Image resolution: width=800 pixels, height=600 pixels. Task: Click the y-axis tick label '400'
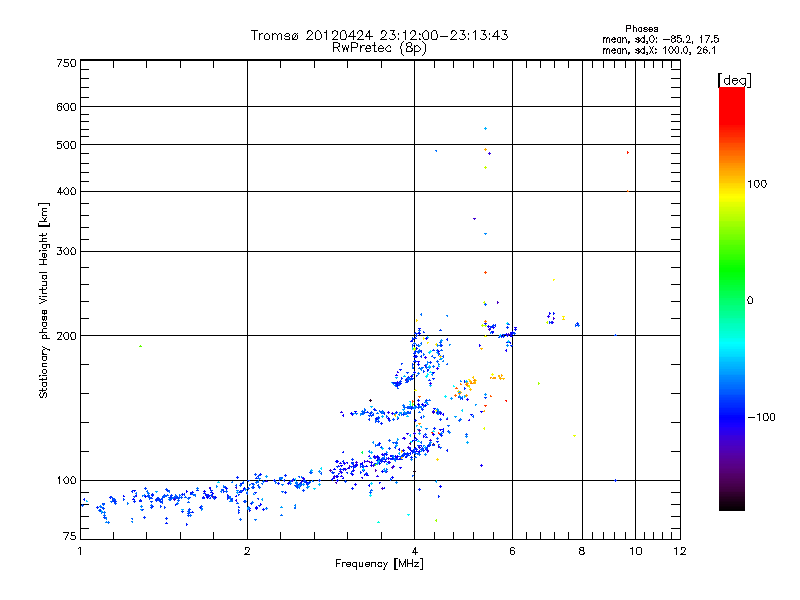(67, 192)
